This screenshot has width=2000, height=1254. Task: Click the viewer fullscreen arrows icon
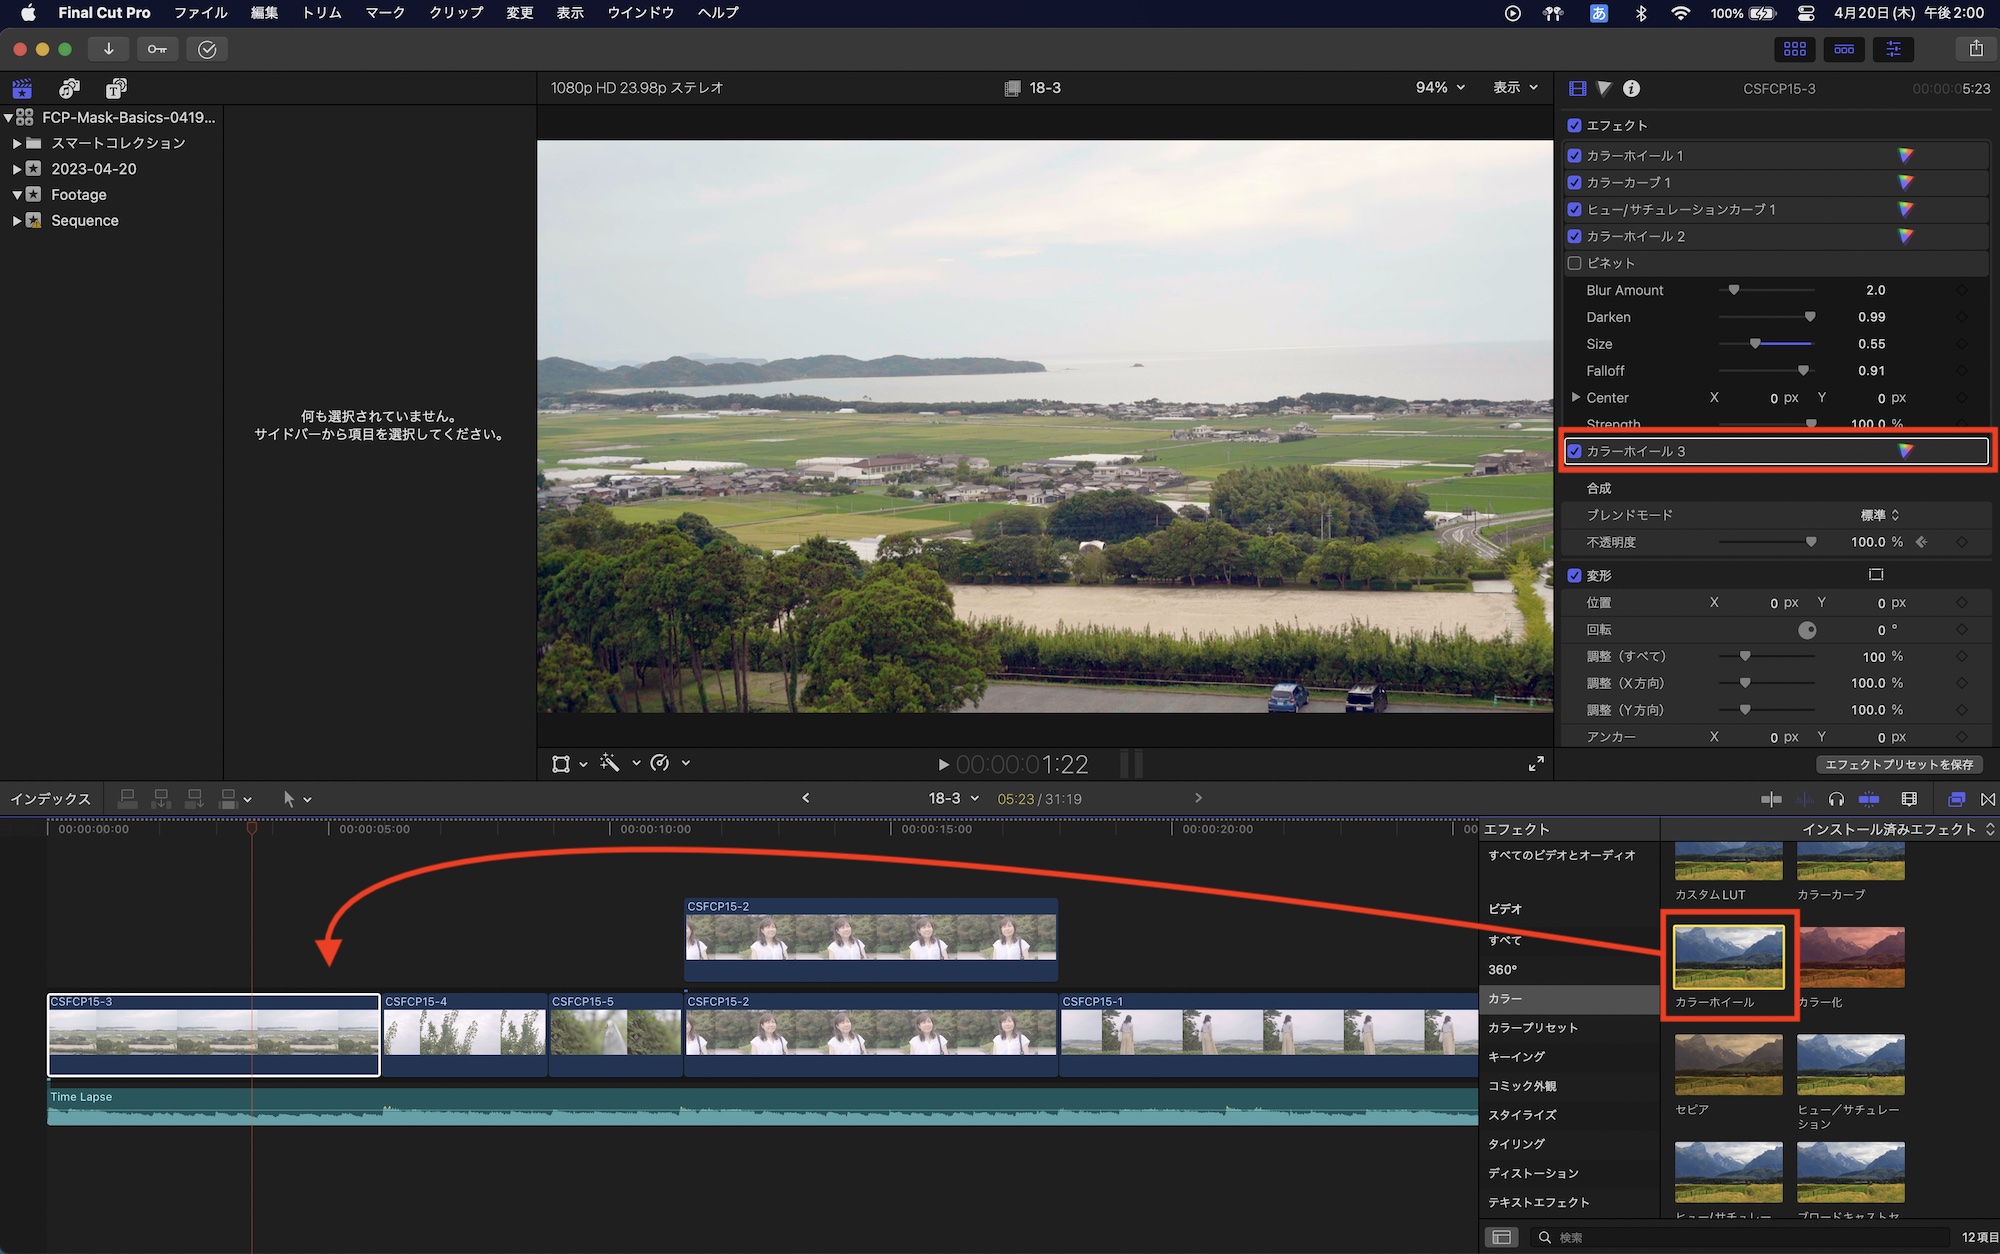[x=1536, y=764]
